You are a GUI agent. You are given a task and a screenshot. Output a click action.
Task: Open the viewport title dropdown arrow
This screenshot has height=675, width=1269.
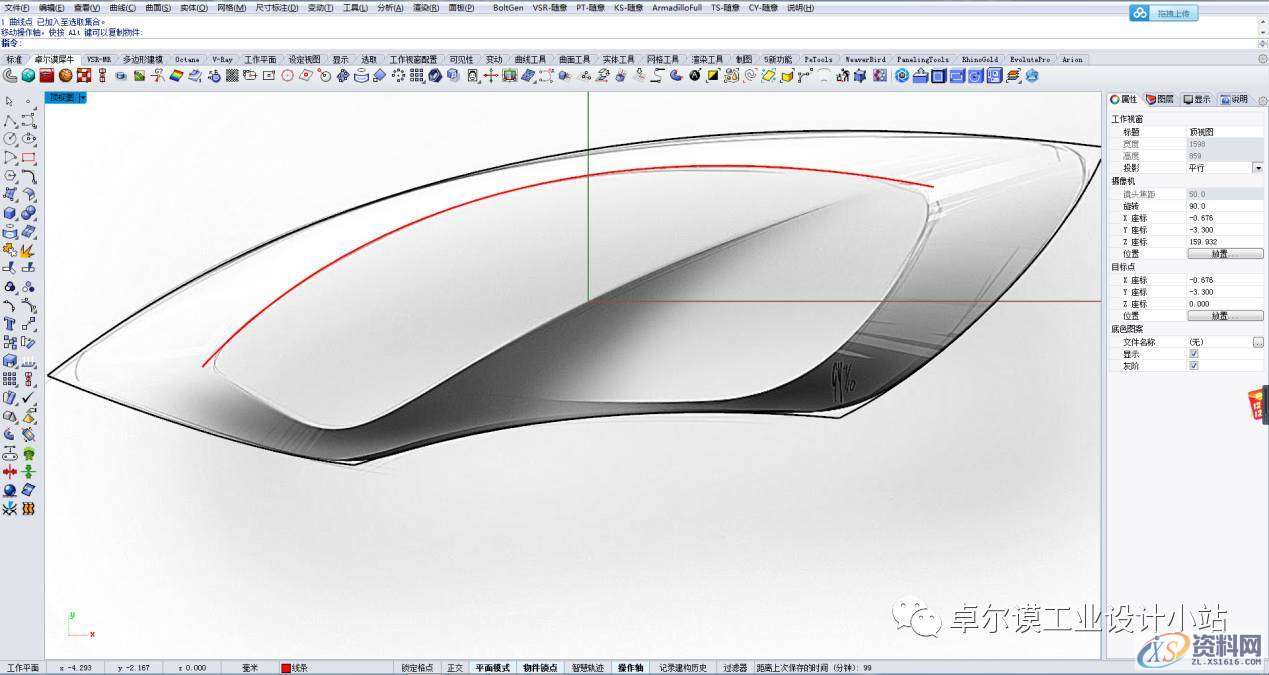pos(82,98)
